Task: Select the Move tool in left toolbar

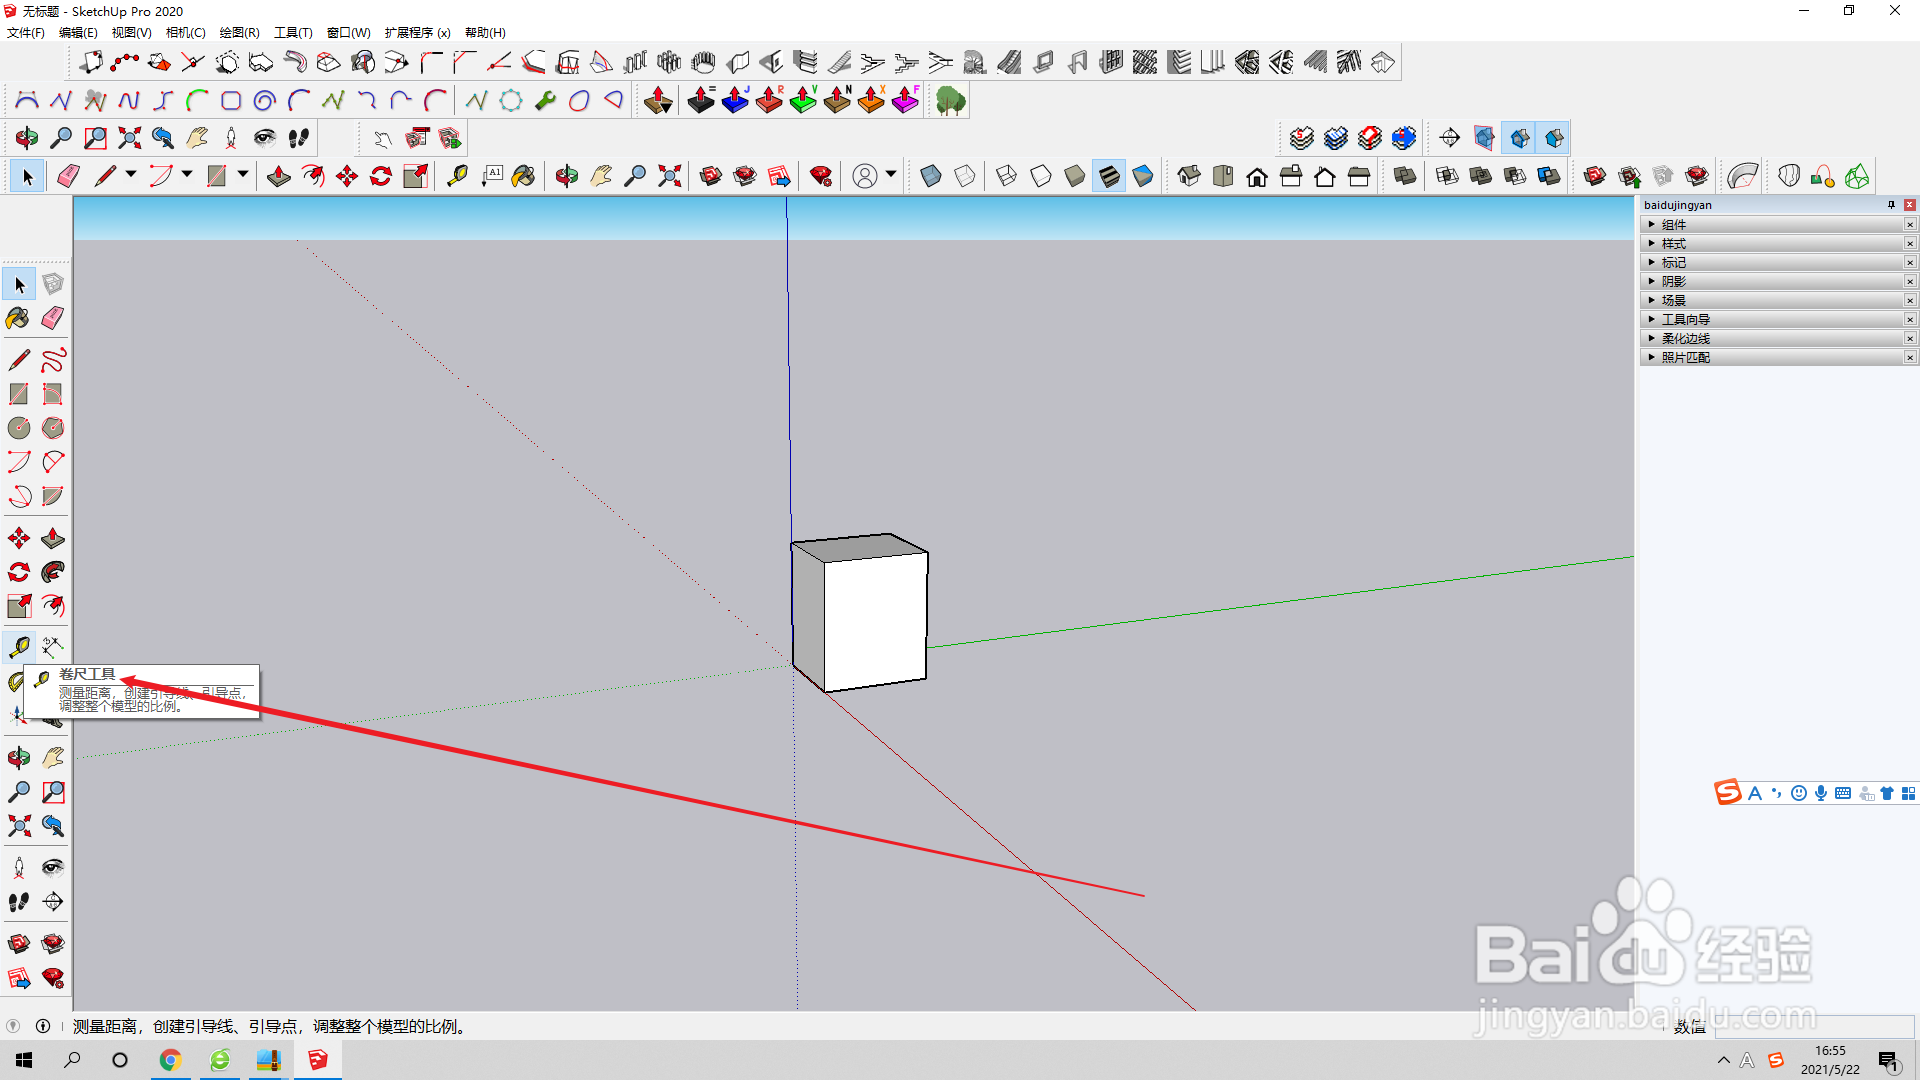Action: [x=19, y=539]
